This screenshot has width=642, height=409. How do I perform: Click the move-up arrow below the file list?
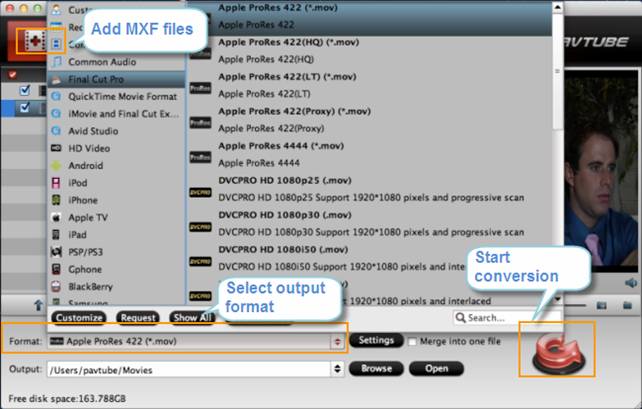pyautogui.click(x=38, y=305)
